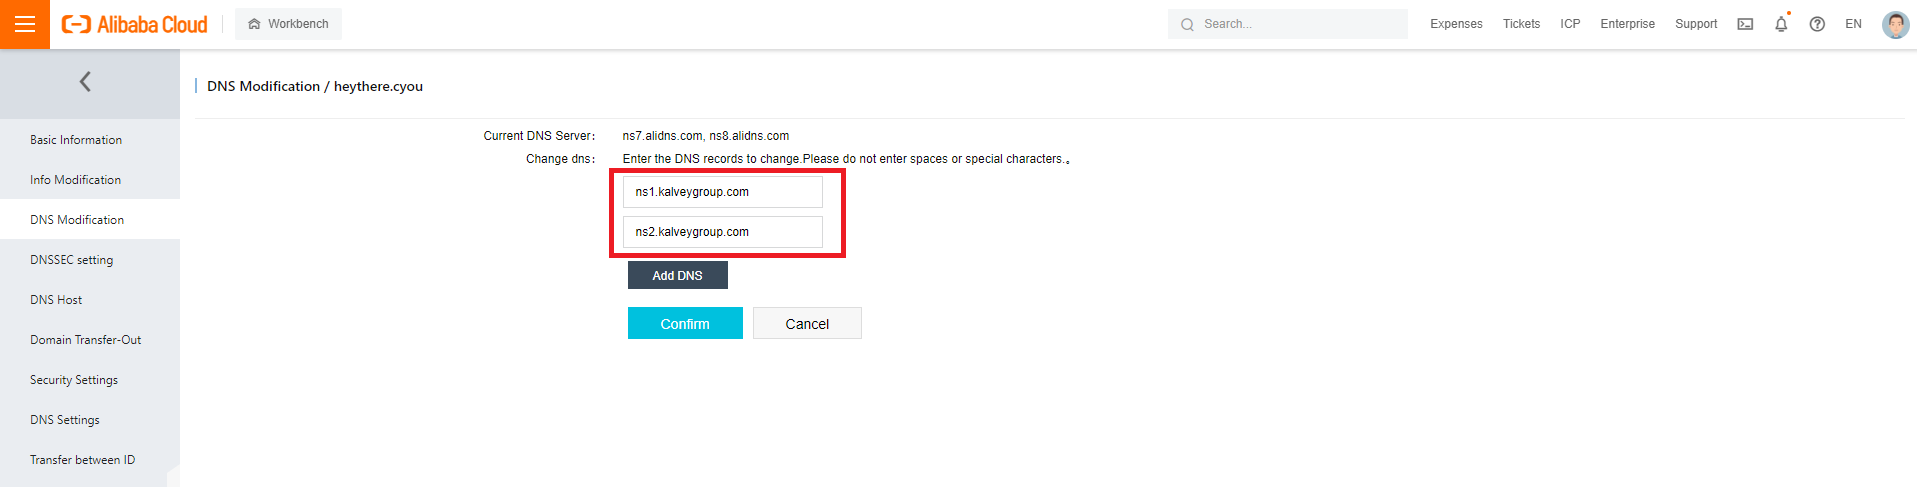Image resolution: width=1917 pixels, height=487 pixels.
Task: Open the Expenses menu
Action: (x=1456, y=24)
